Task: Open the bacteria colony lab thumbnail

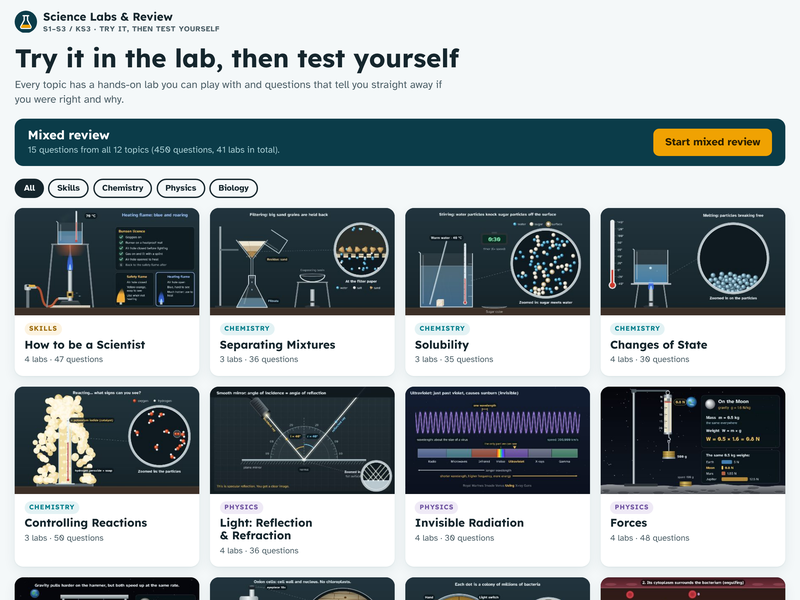Action: pos(497,589)
